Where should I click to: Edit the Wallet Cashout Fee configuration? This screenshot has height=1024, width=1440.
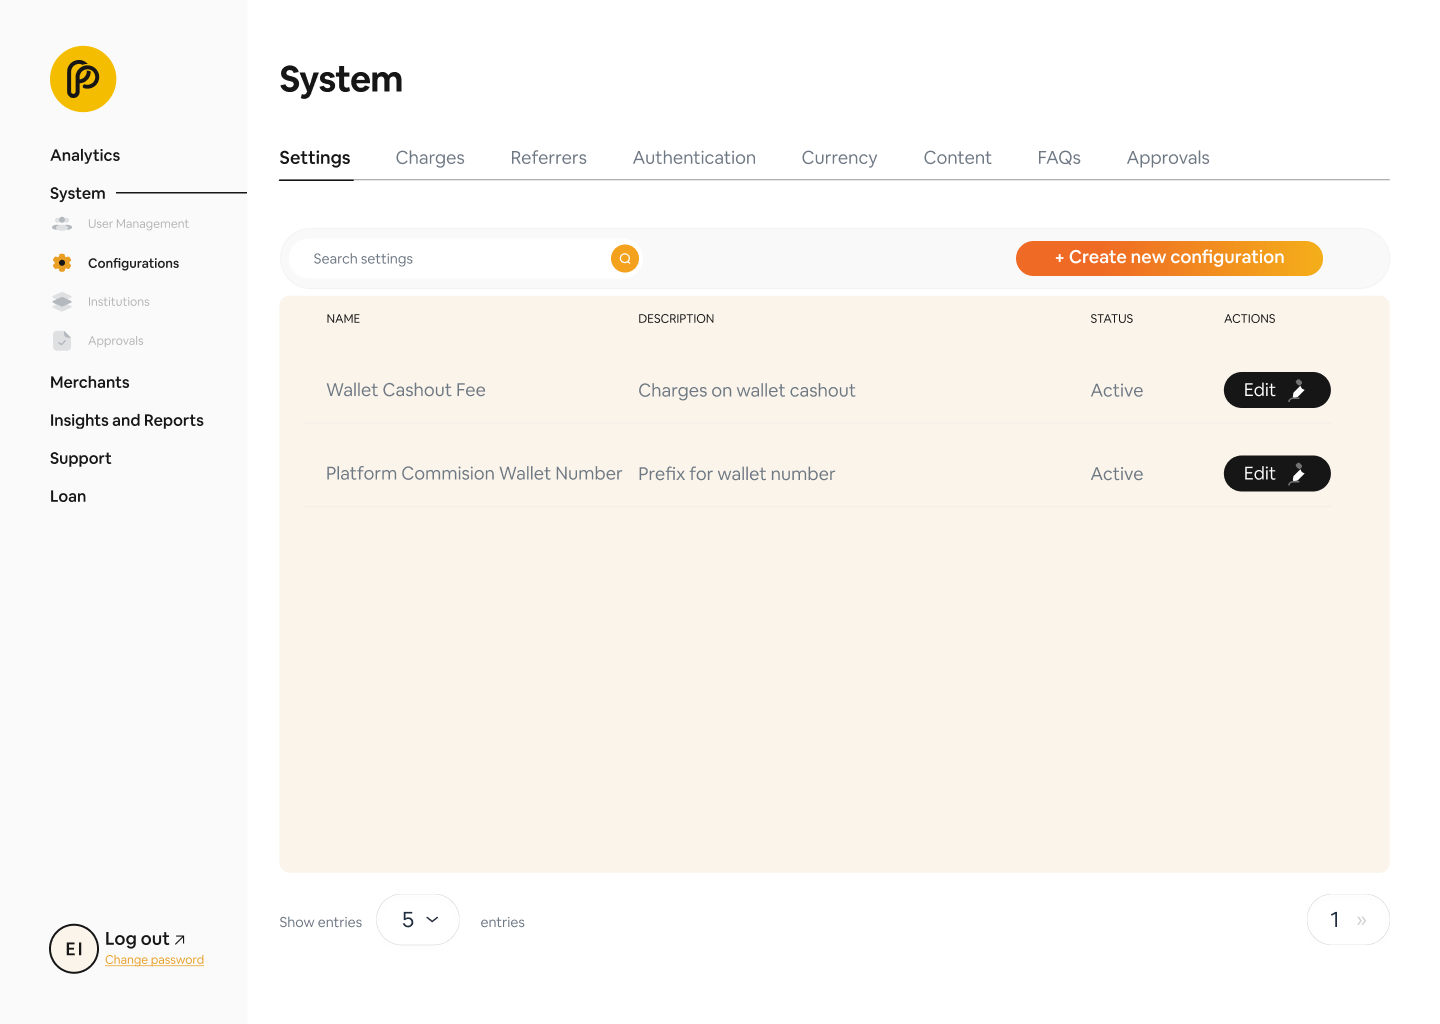tap(1277, 390)
